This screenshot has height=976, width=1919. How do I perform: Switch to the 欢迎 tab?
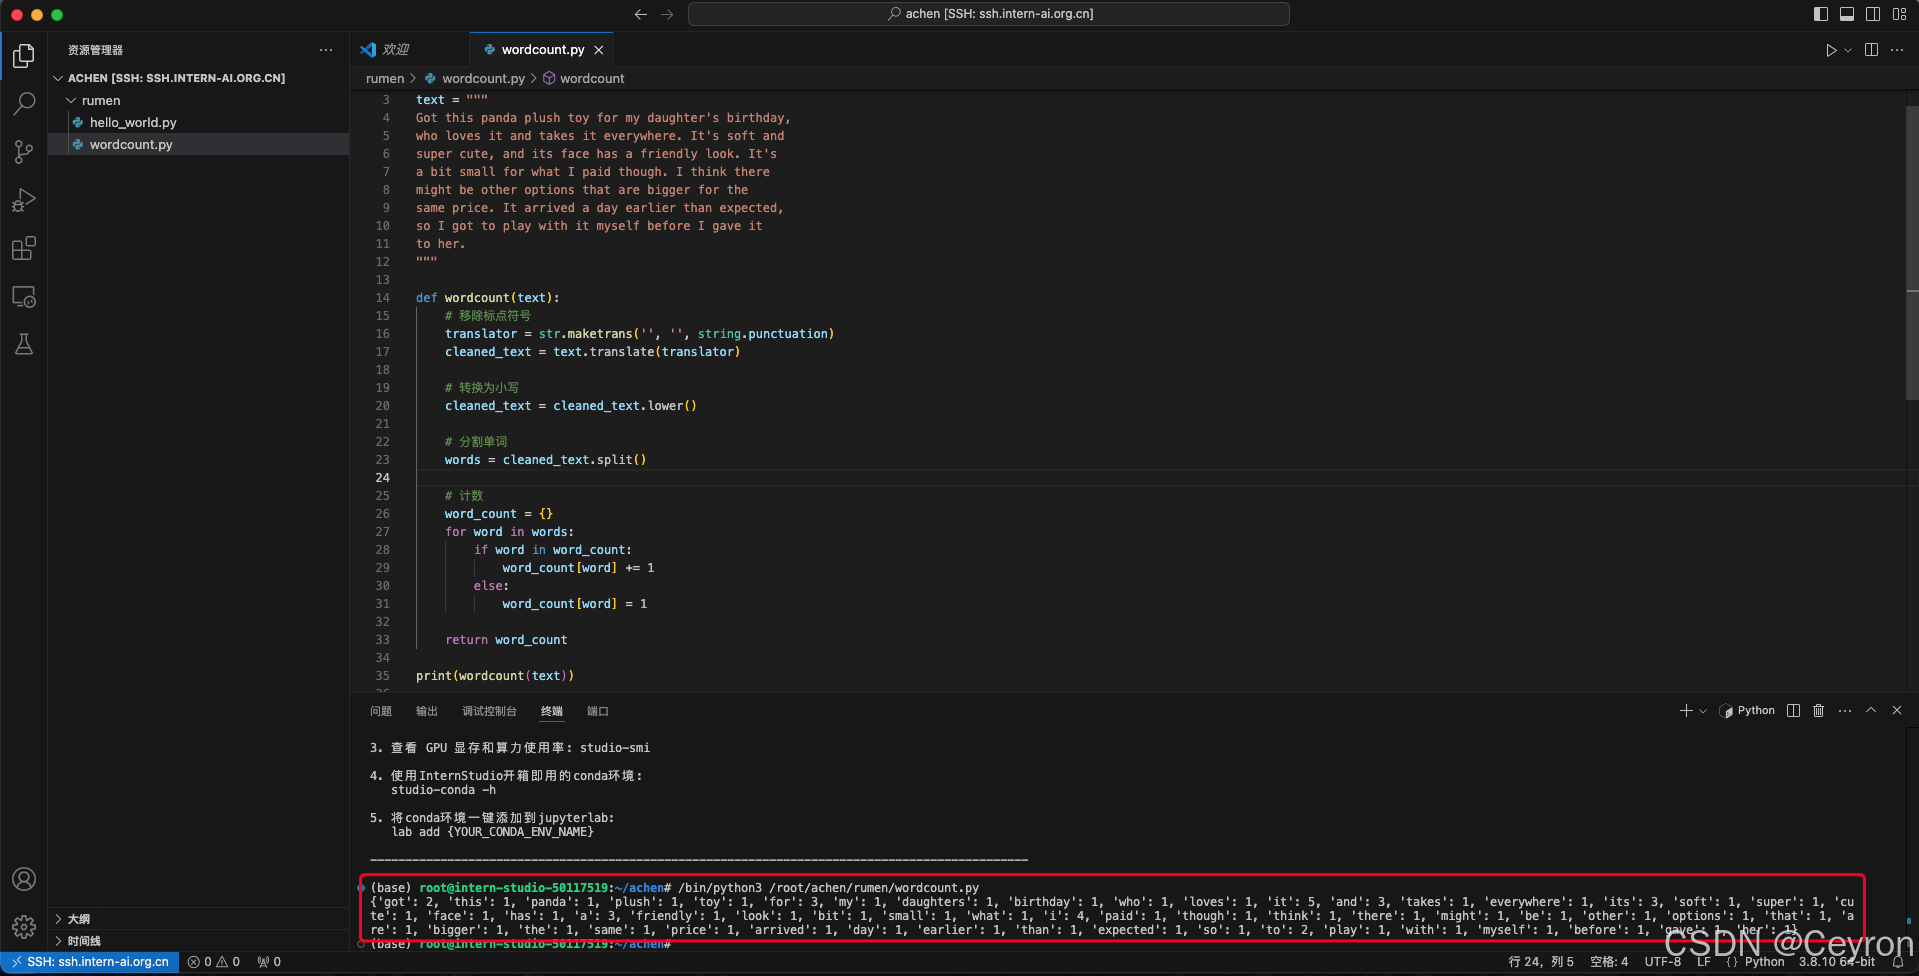(398, 49)
